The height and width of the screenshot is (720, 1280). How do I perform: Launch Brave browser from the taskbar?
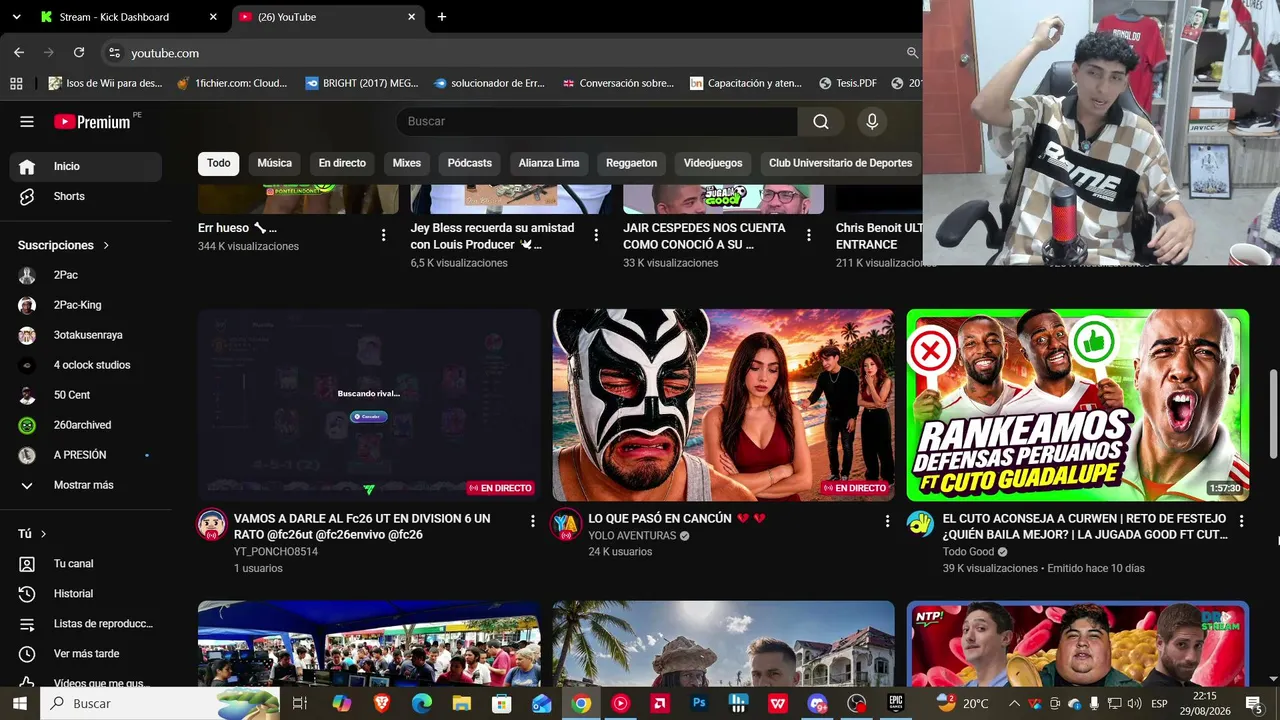coord(381,704)
